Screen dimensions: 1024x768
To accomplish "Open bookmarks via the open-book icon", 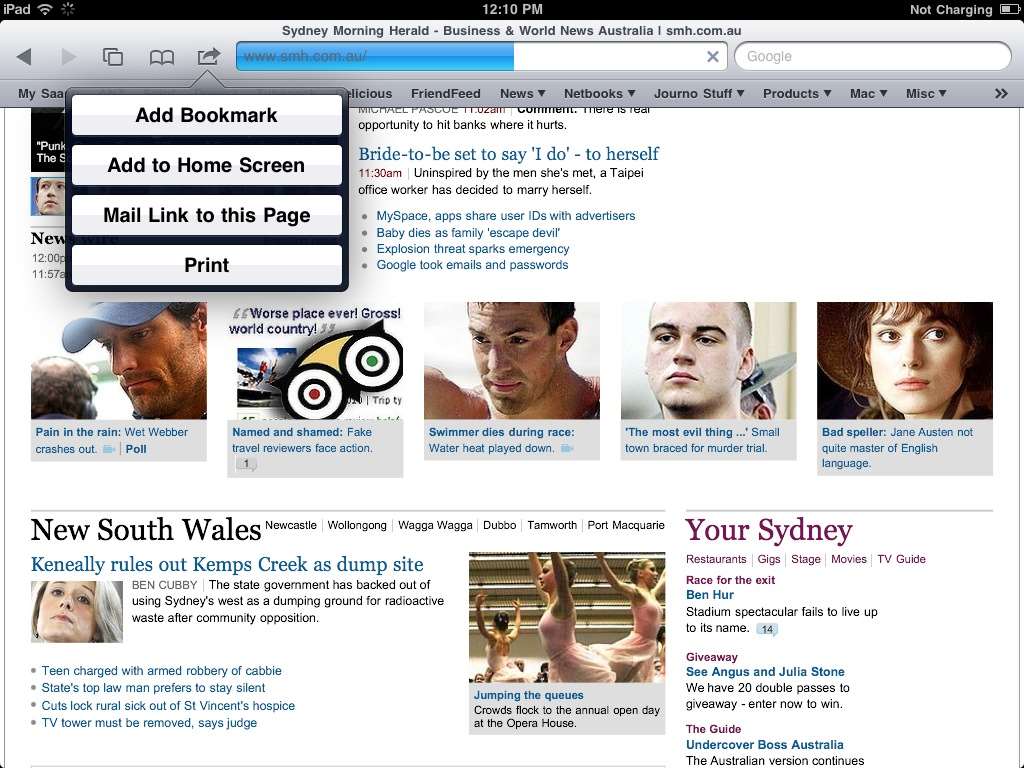I will pos(161,56).
